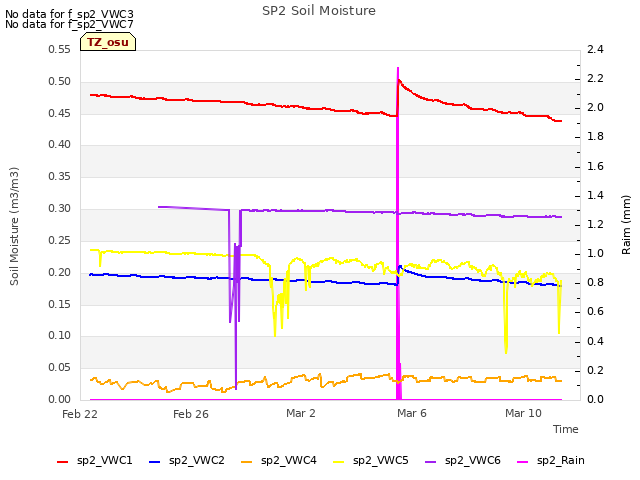Click the 0.8 right axis tick label
This screenshot has height=480, width=640.
595,282
